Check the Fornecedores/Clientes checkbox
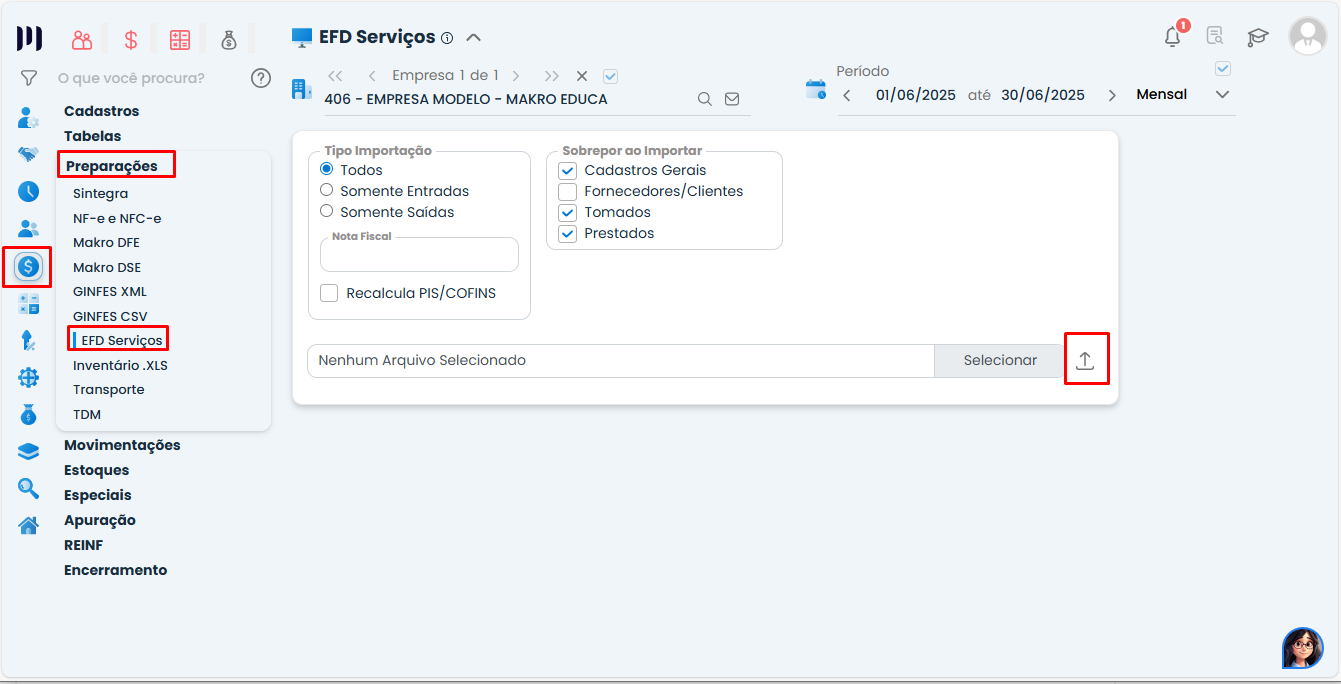 (x=568, y=191)
